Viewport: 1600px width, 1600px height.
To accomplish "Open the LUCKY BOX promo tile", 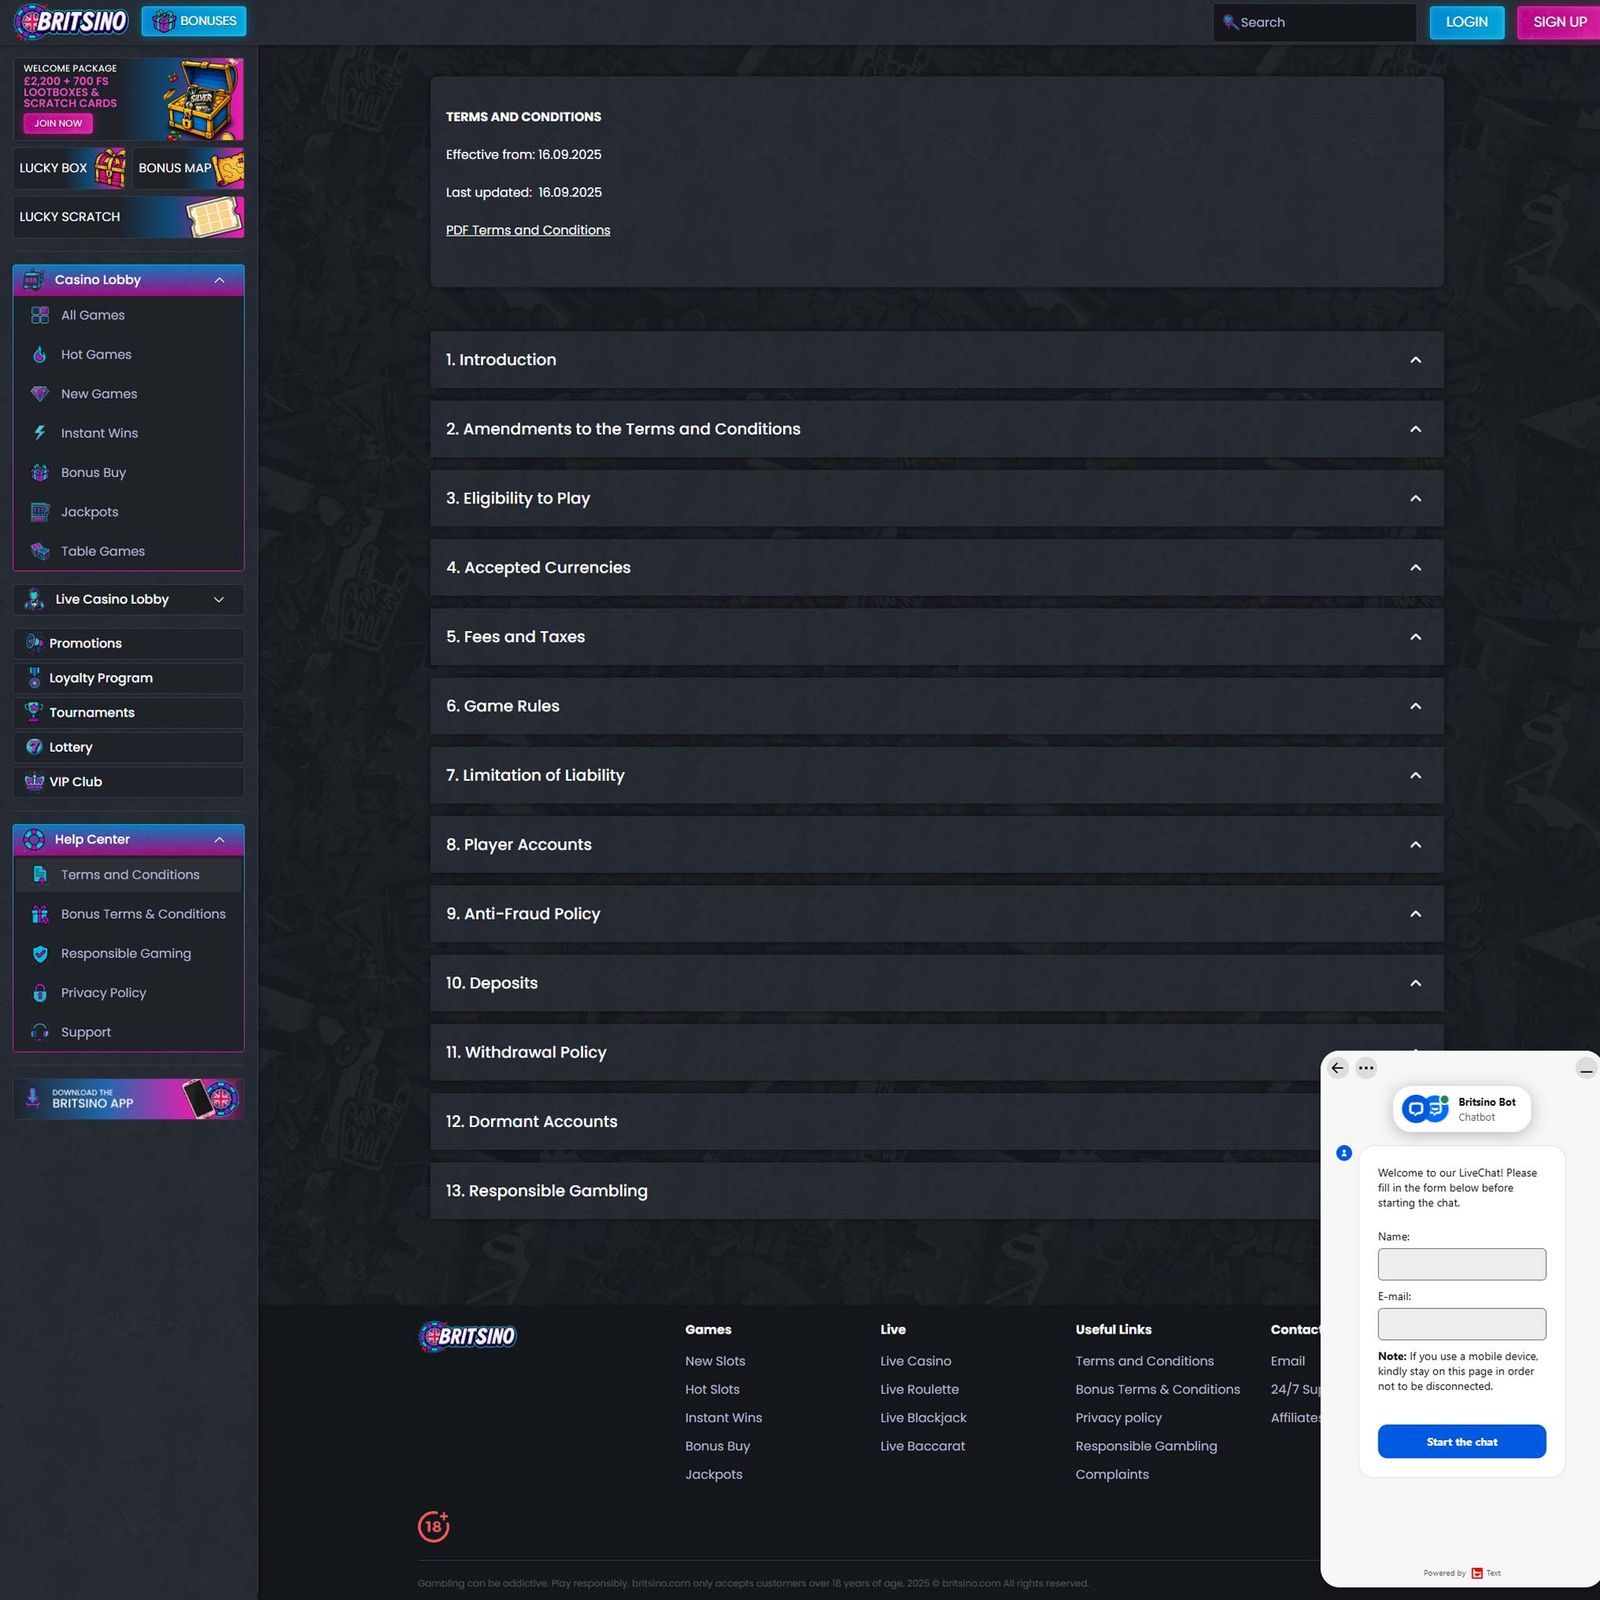I will click(x=70, y=168).
